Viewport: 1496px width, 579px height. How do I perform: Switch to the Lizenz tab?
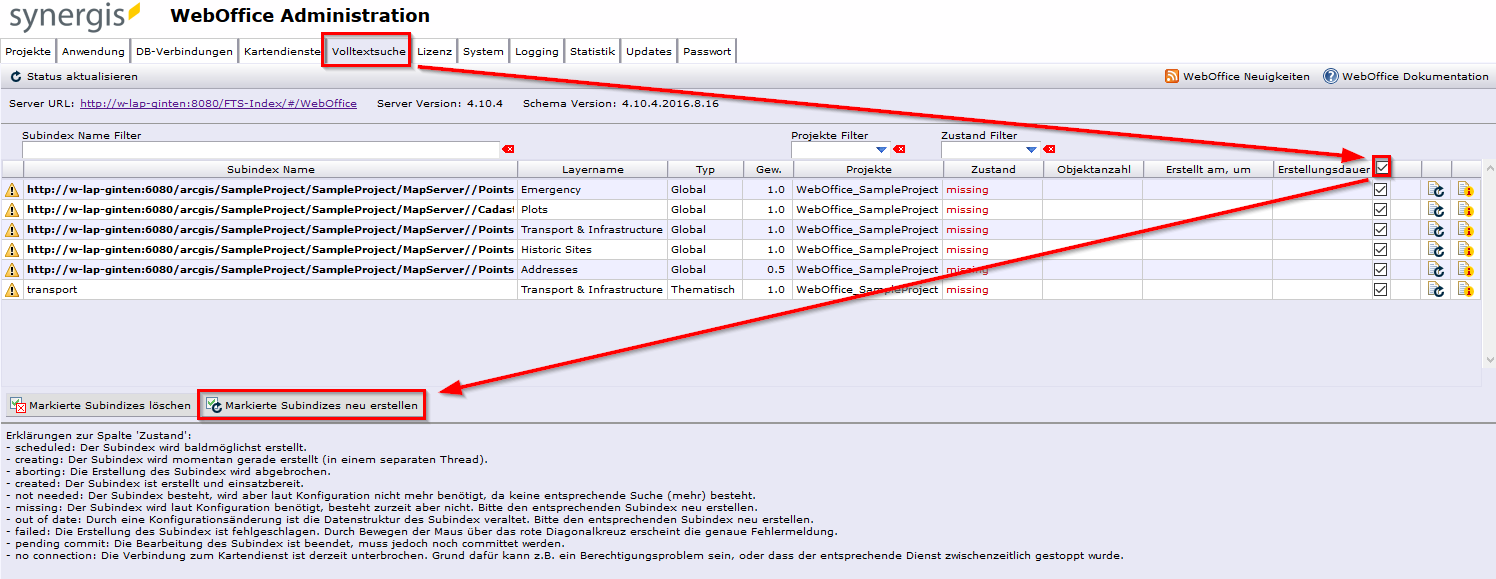click(434, 50)
